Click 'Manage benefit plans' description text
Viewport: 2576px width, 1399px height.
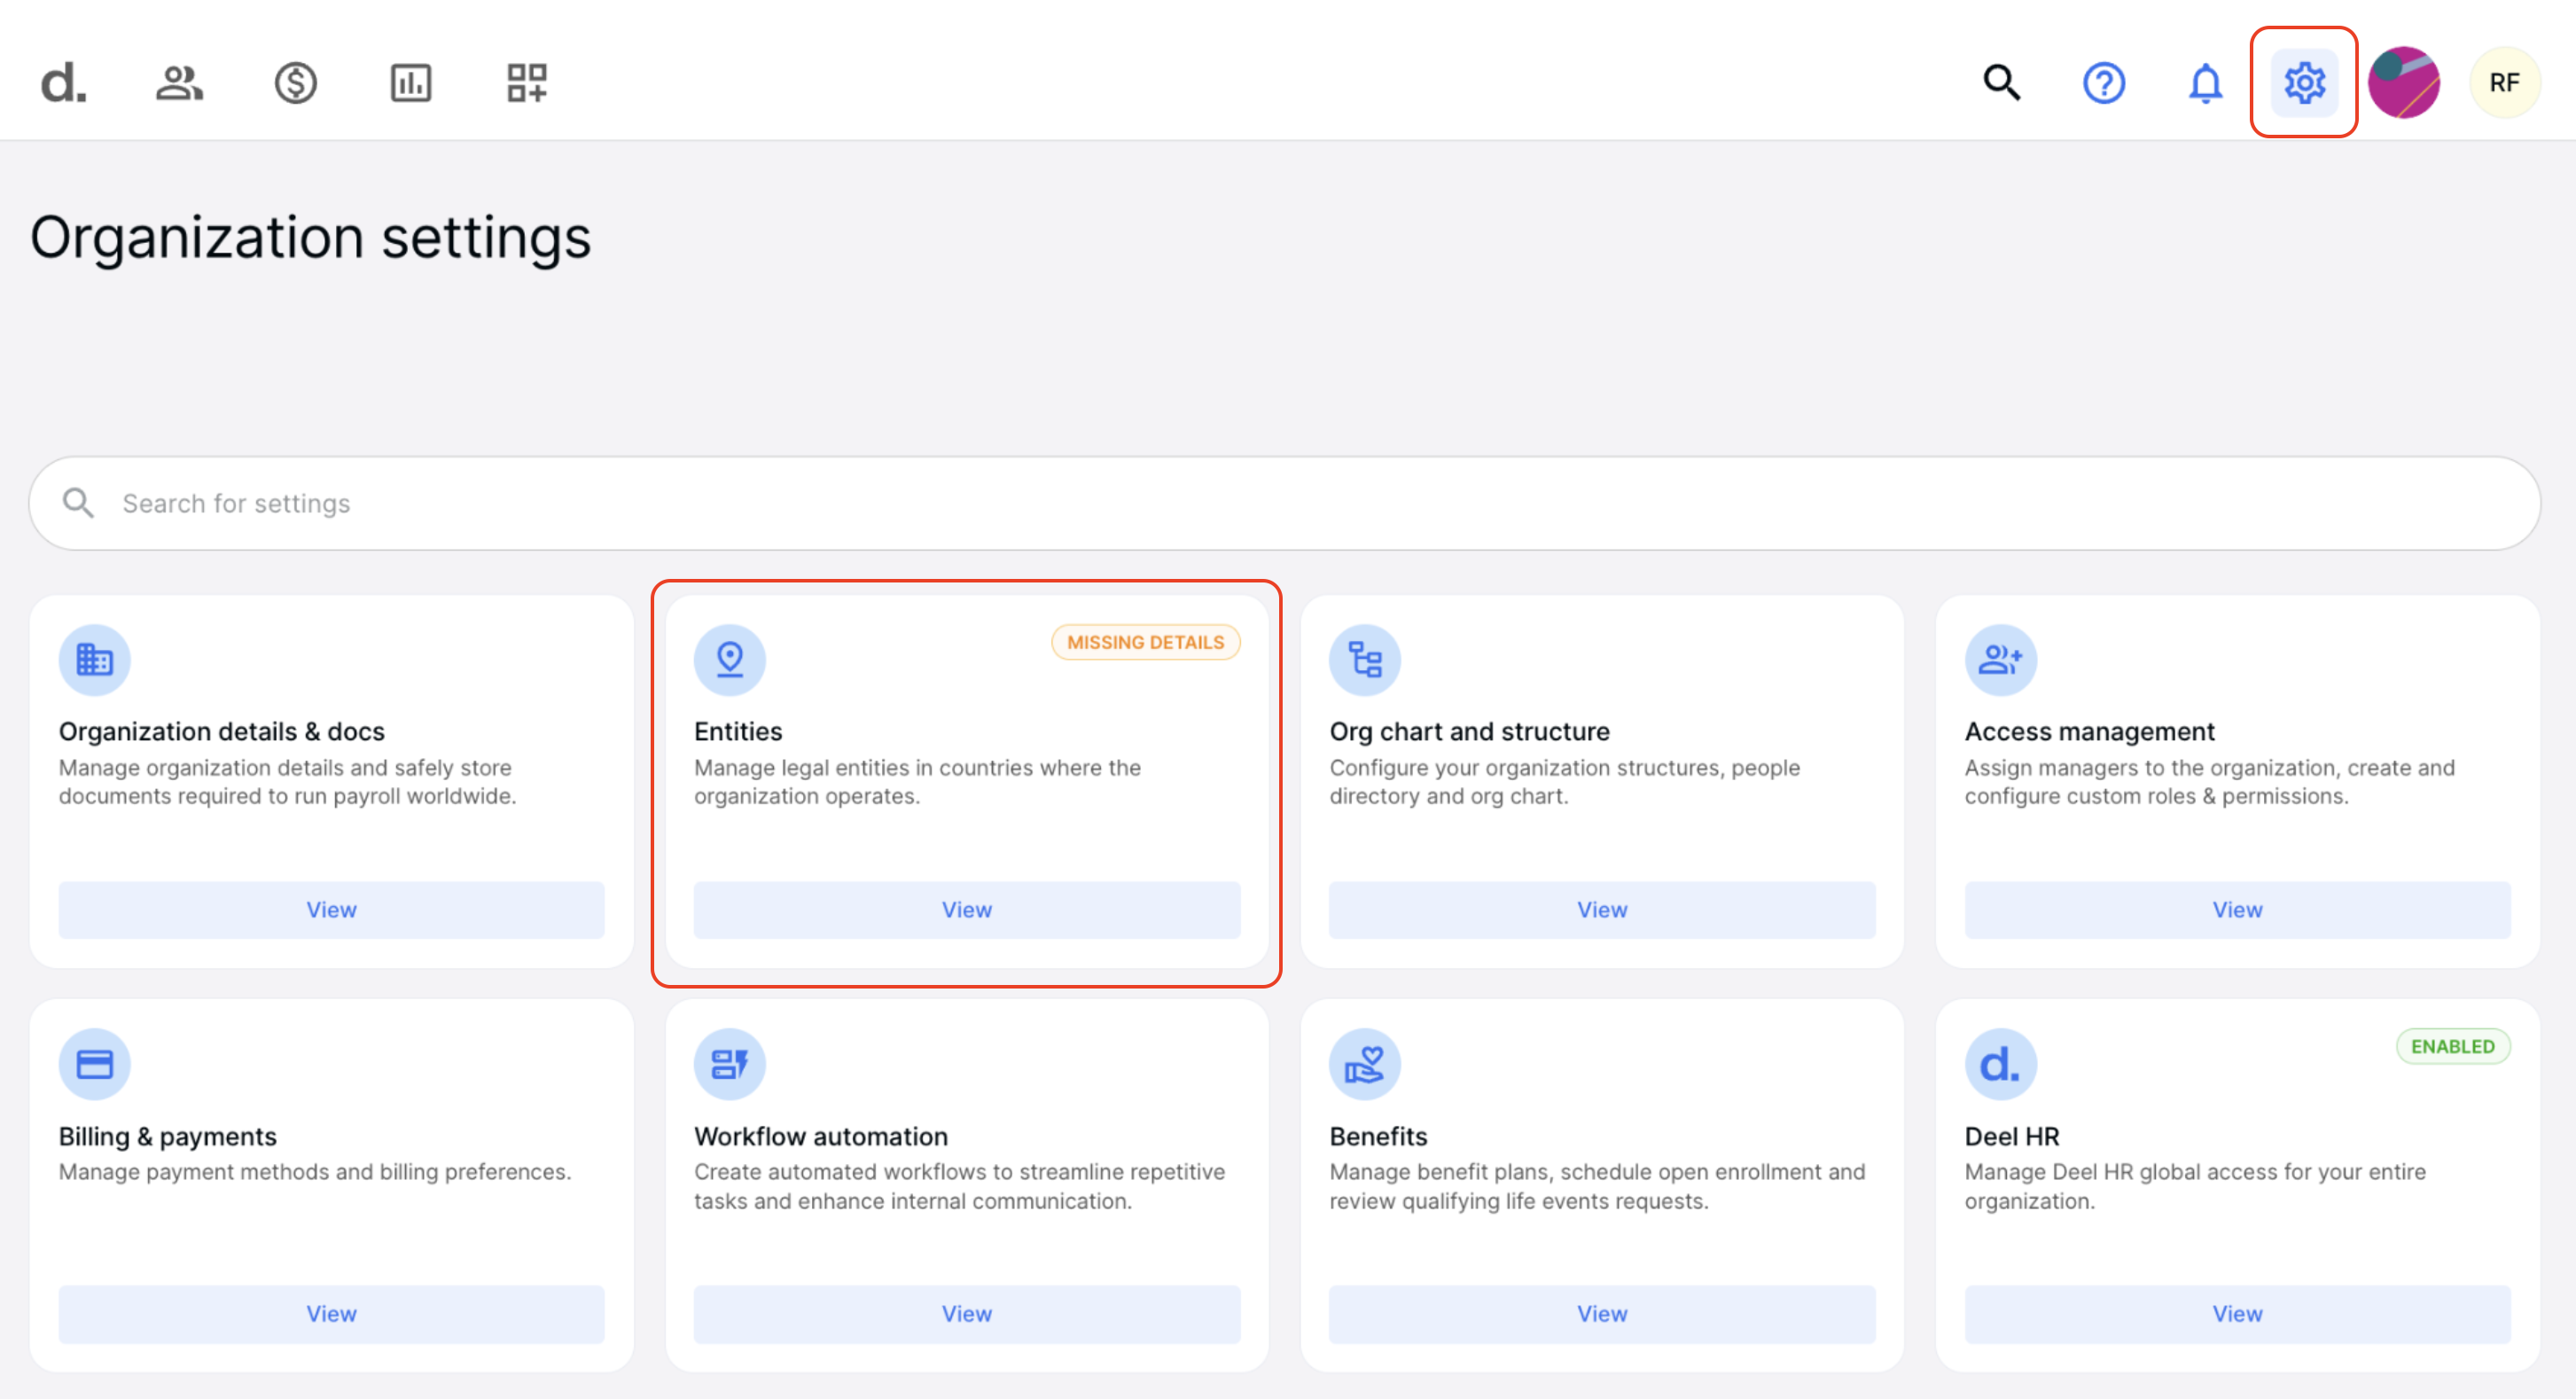[1597, 1186]
